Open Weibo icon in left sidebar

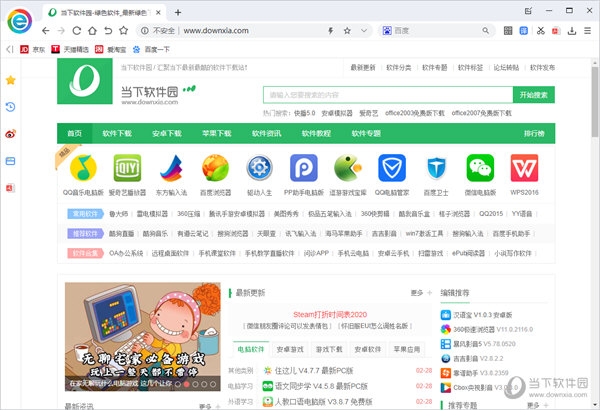click(x=11, y=134)
